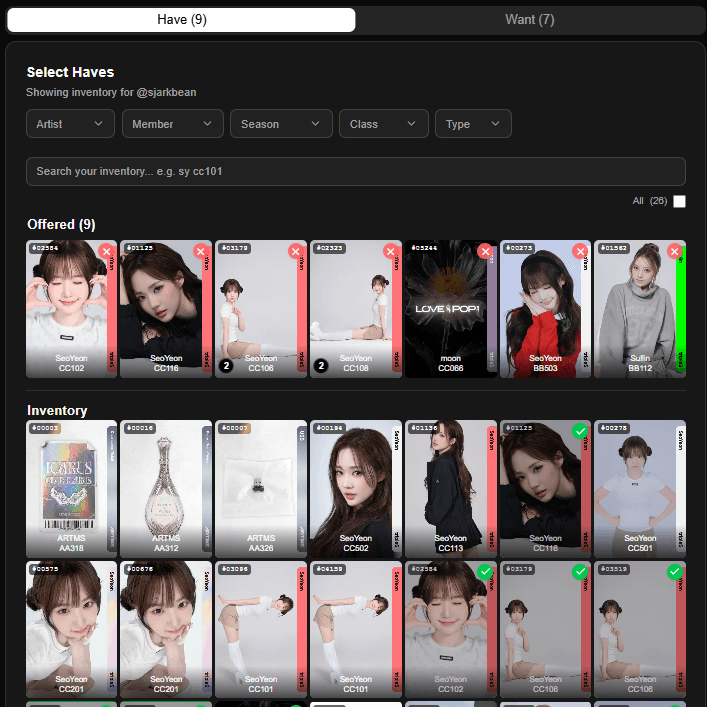Image resolution: width=707 pixels, height=707 pixels.
Task: Remove offered SeoYeon CC102 with red X
Action: point(106,251)
